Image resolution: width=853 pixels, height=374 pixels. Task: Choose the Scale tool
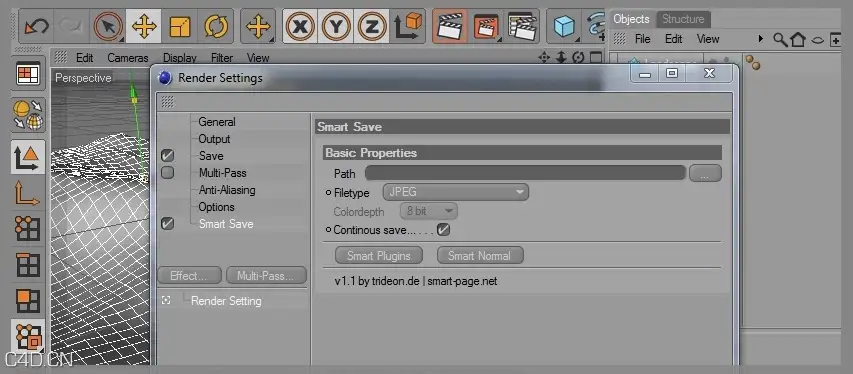(x=180, y=26)
